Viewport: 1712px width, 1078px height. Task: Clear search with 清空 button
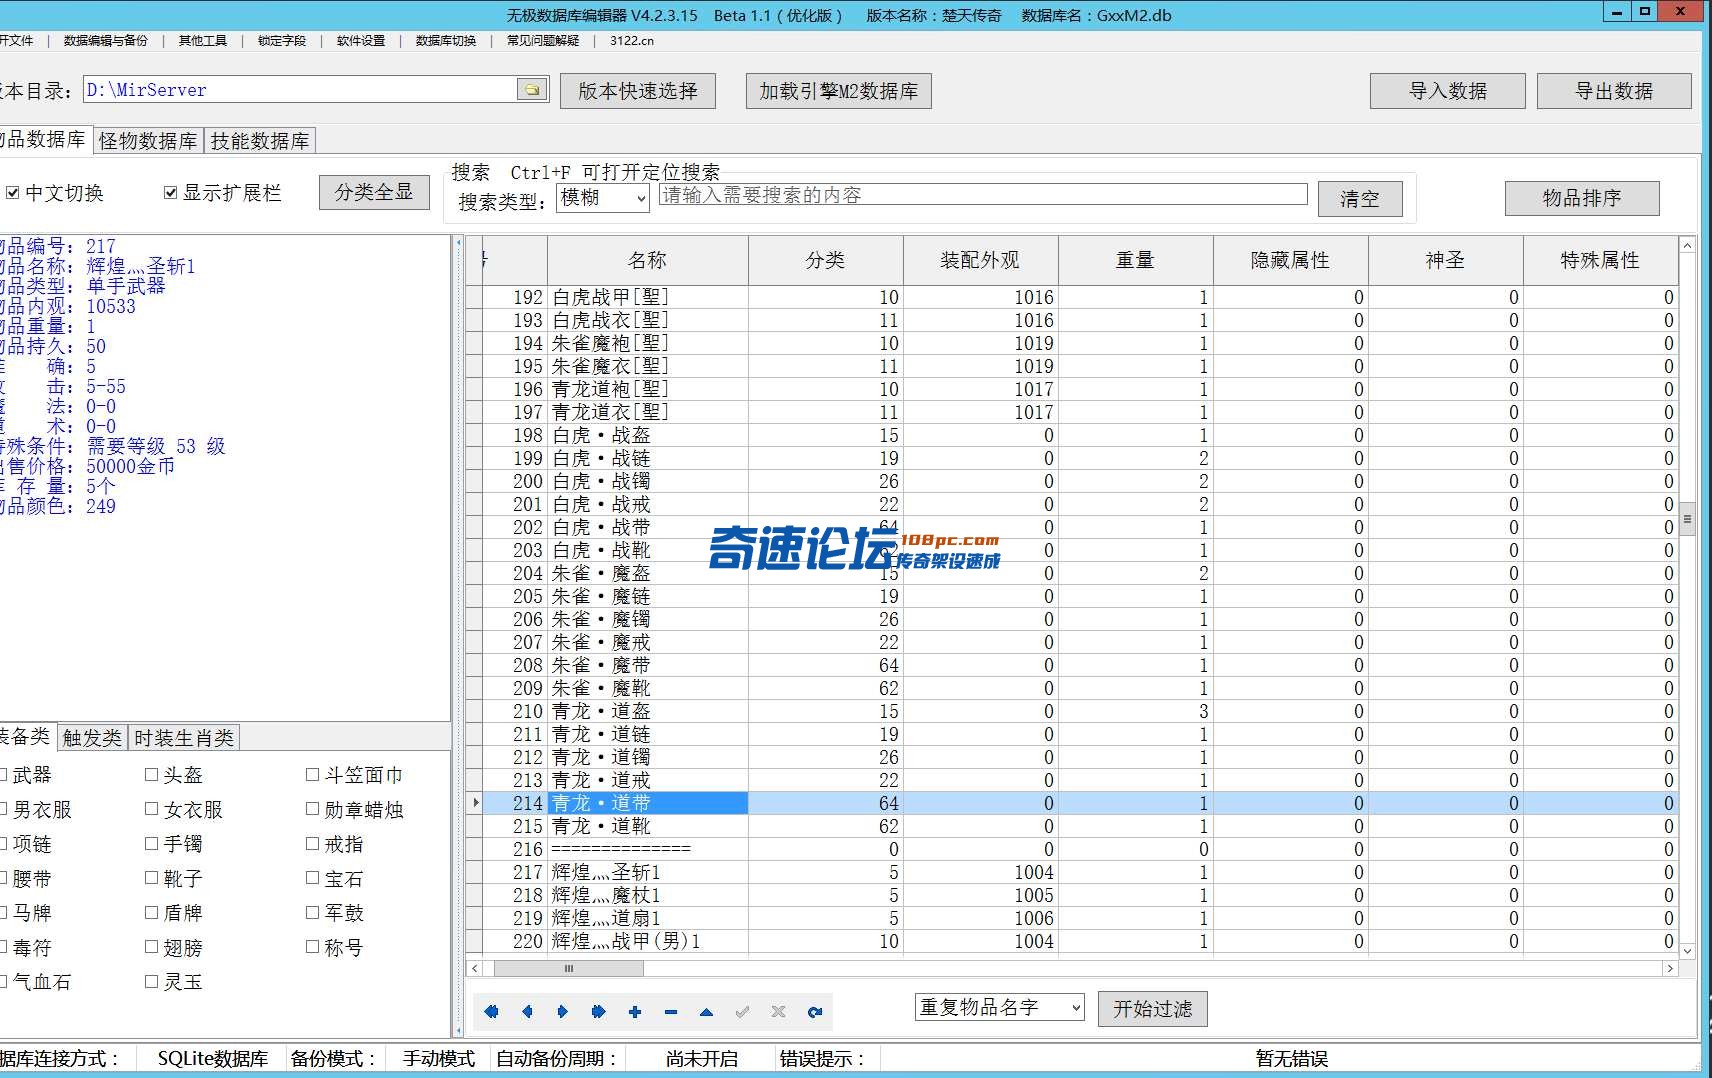(1360, 199)
